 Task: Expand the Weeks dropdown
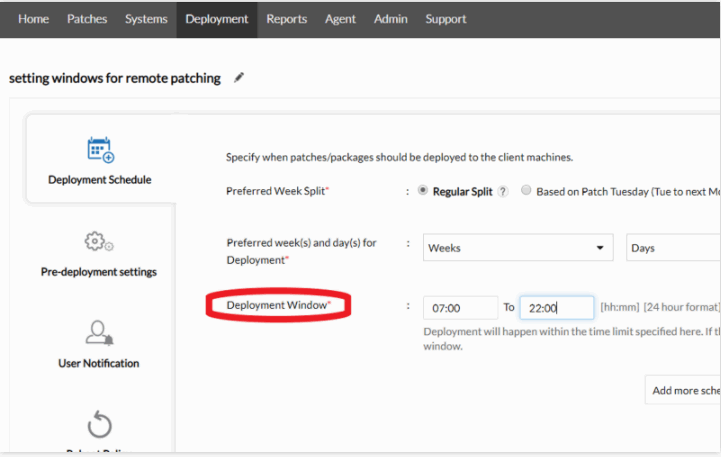click(518, 248)
